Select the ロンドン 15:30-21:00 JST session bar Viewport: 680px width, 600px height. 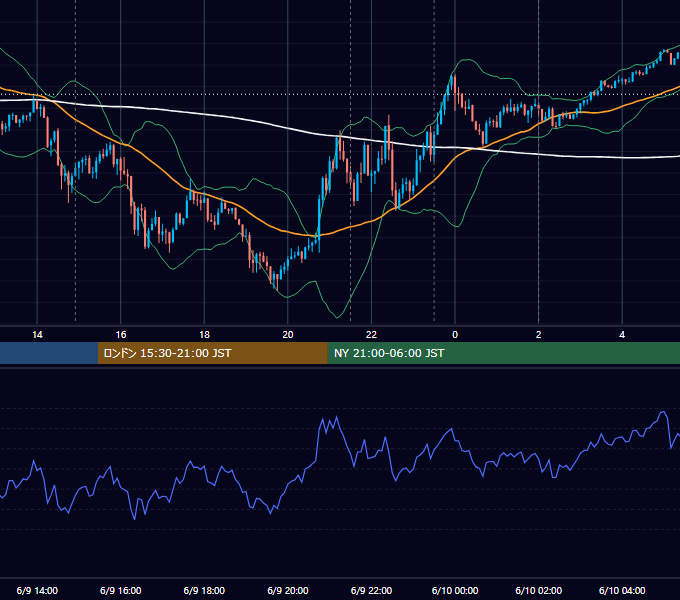[212, 353]
